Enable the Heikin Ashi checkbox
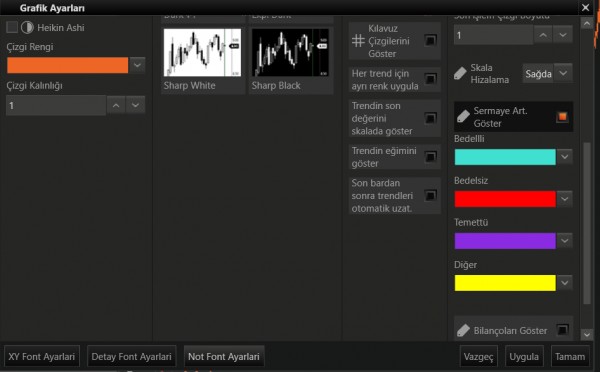600x372 pixels. pyautogui.click(x=12, y=27)
